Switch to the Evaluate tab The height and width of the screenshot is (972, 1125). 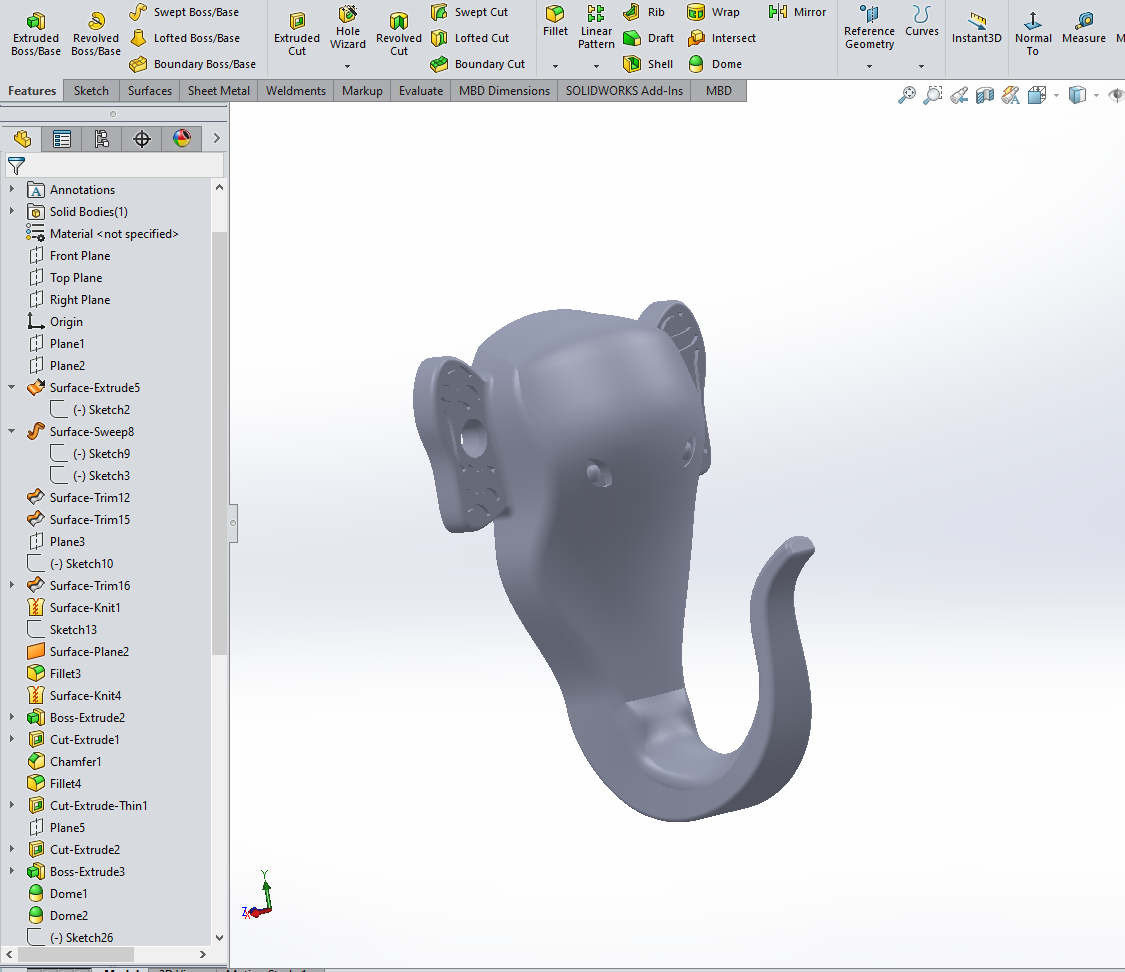click(x=420, y=90)
